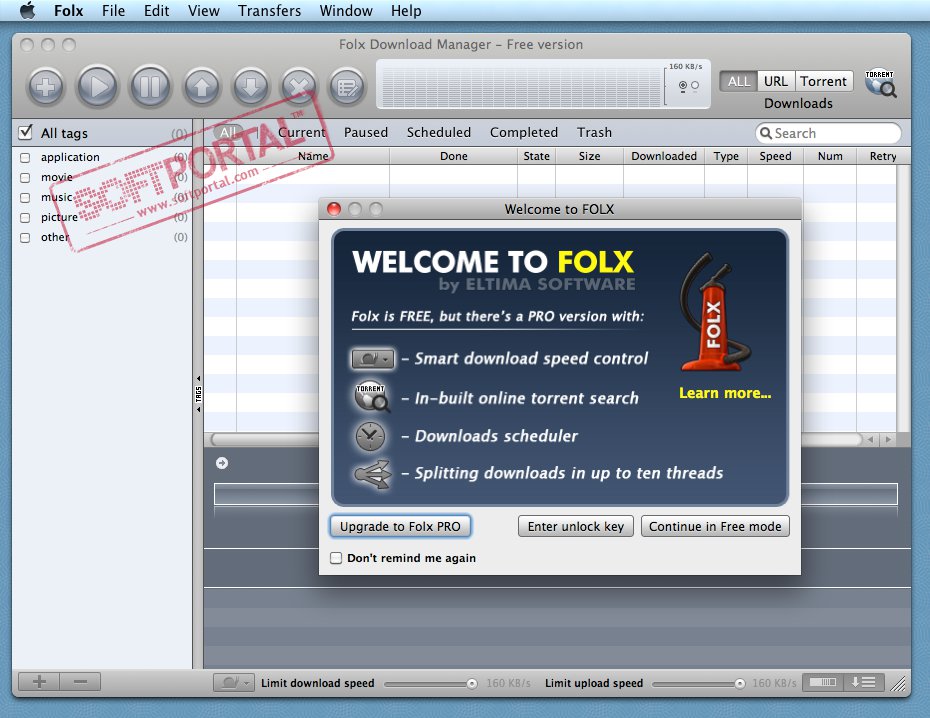
Task: Open the File menu
Action: [x=113, y=11]
